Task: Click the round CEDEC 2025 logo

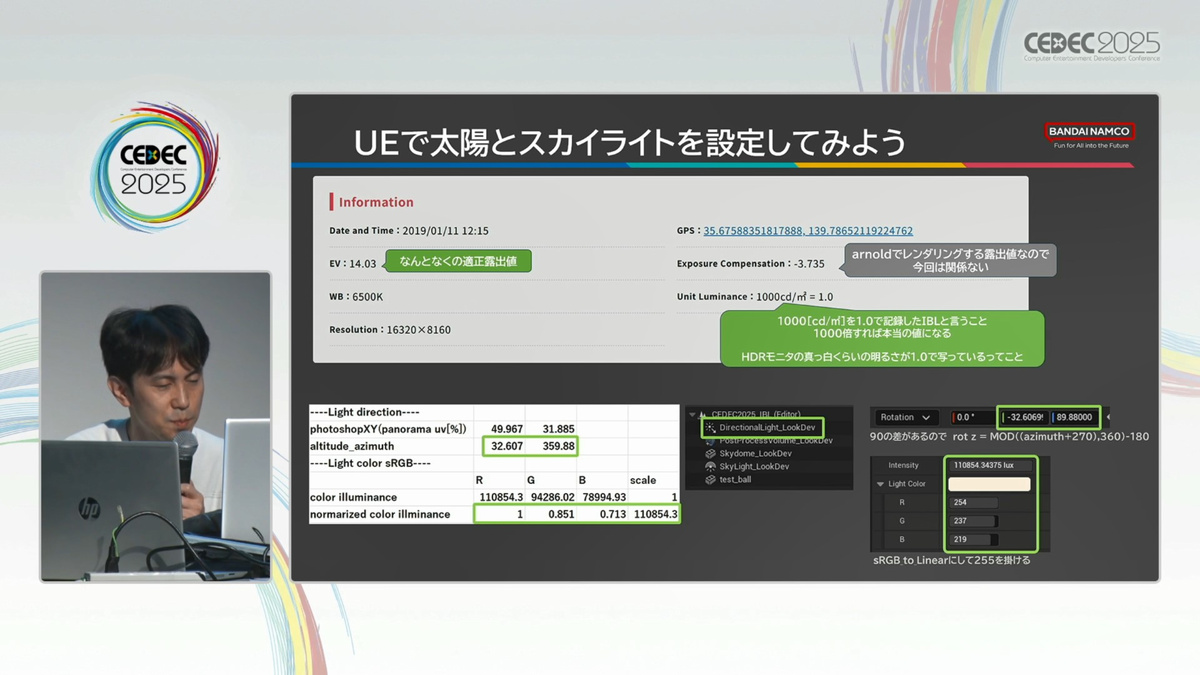Action: click(154, 167)
